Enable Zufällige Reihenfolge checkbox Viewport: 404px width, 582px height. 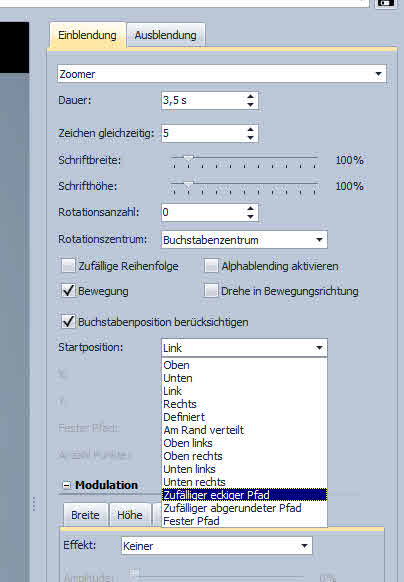click(x=68, y=266)
